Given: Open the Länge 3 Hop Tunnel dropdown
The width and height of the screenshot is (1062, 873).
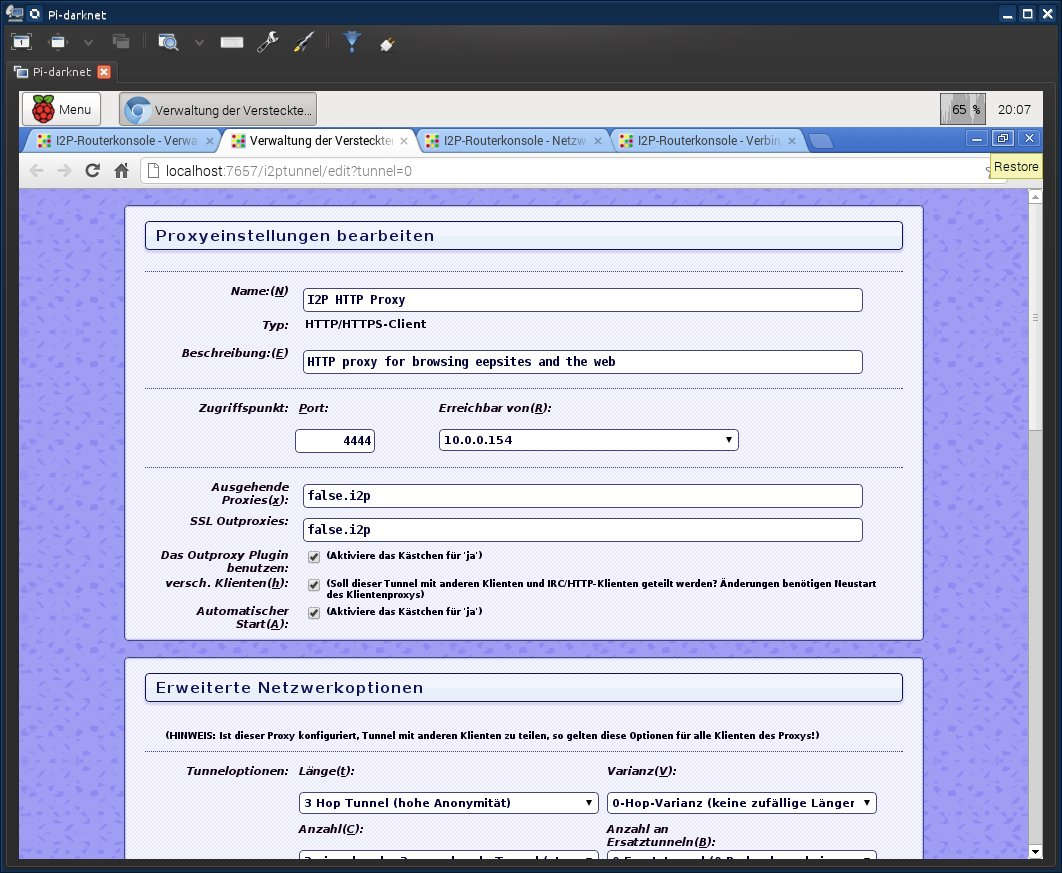Looking at the screenshot, I should [x=448, y=803].
